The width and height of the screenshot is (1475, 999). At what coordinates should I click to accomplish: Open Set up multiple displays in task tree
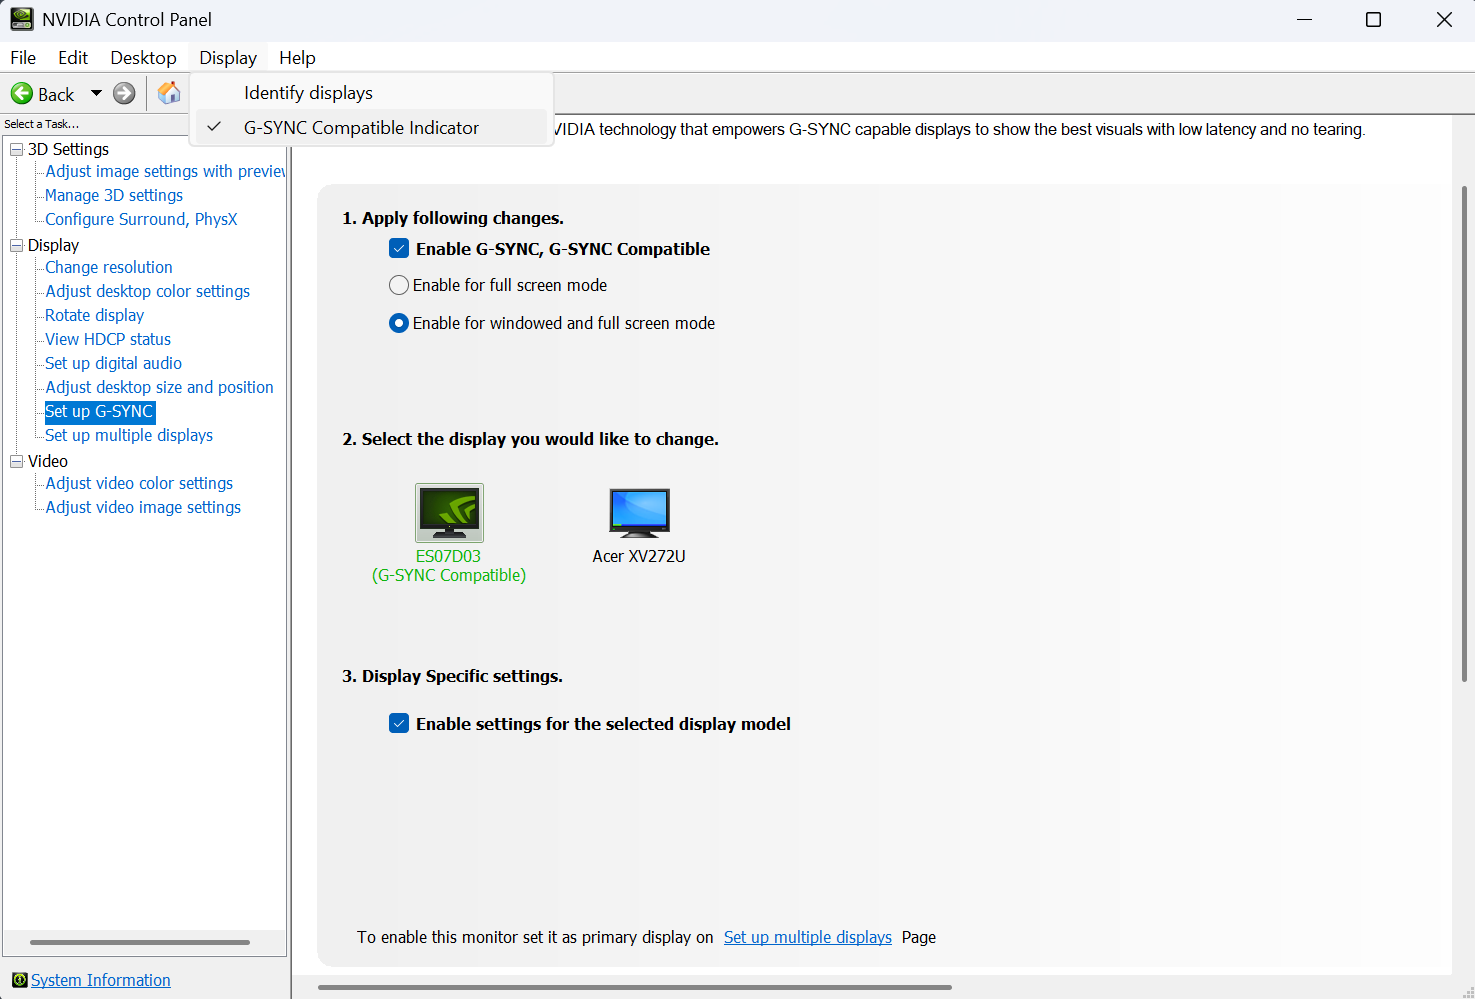point(129,436)
